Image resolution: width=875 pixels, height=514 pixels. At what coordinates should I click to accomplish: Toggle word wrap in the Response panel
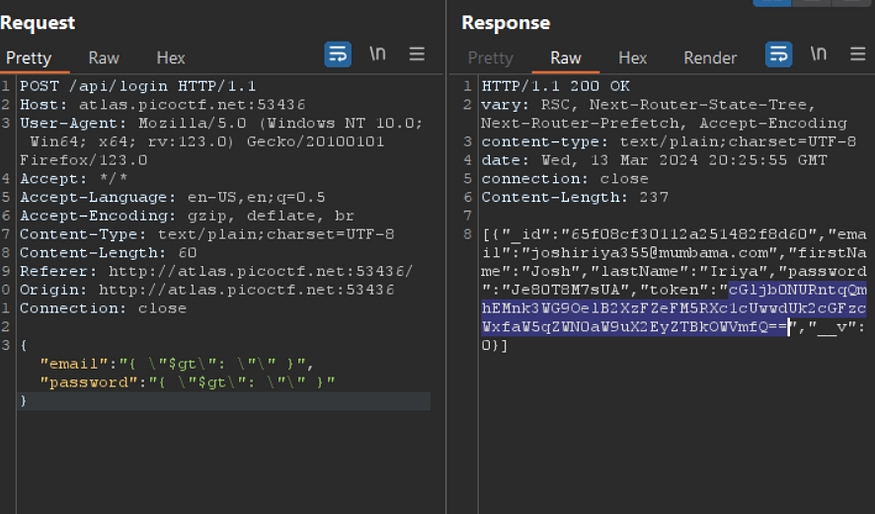tap(778, 55)
